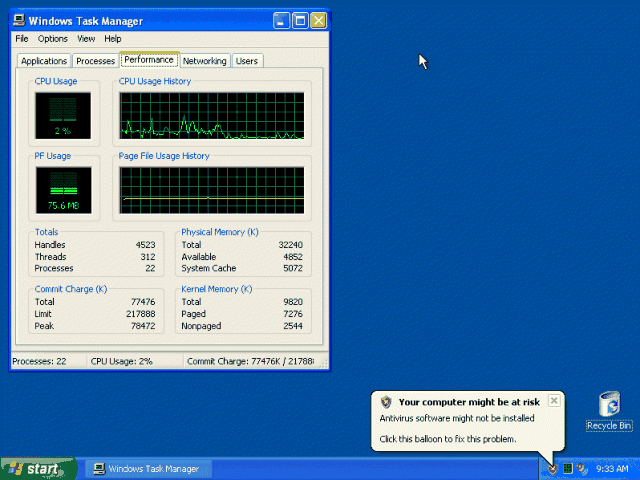Click Kernel Memory Total value 9820
Viewport: 640px width, 480px height.
pyautogui.click(x=293, y=302)
